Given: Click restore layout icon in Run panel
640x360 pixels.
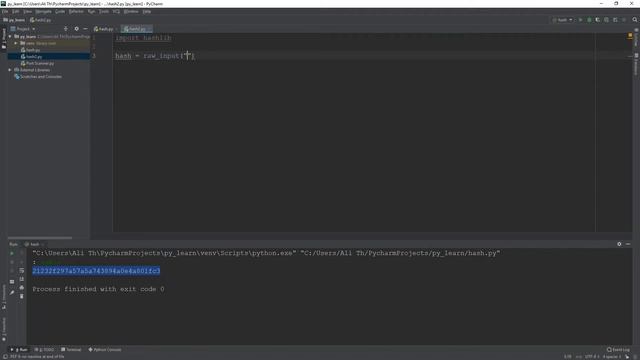Looking at the screenshot, I should [12, 282].
